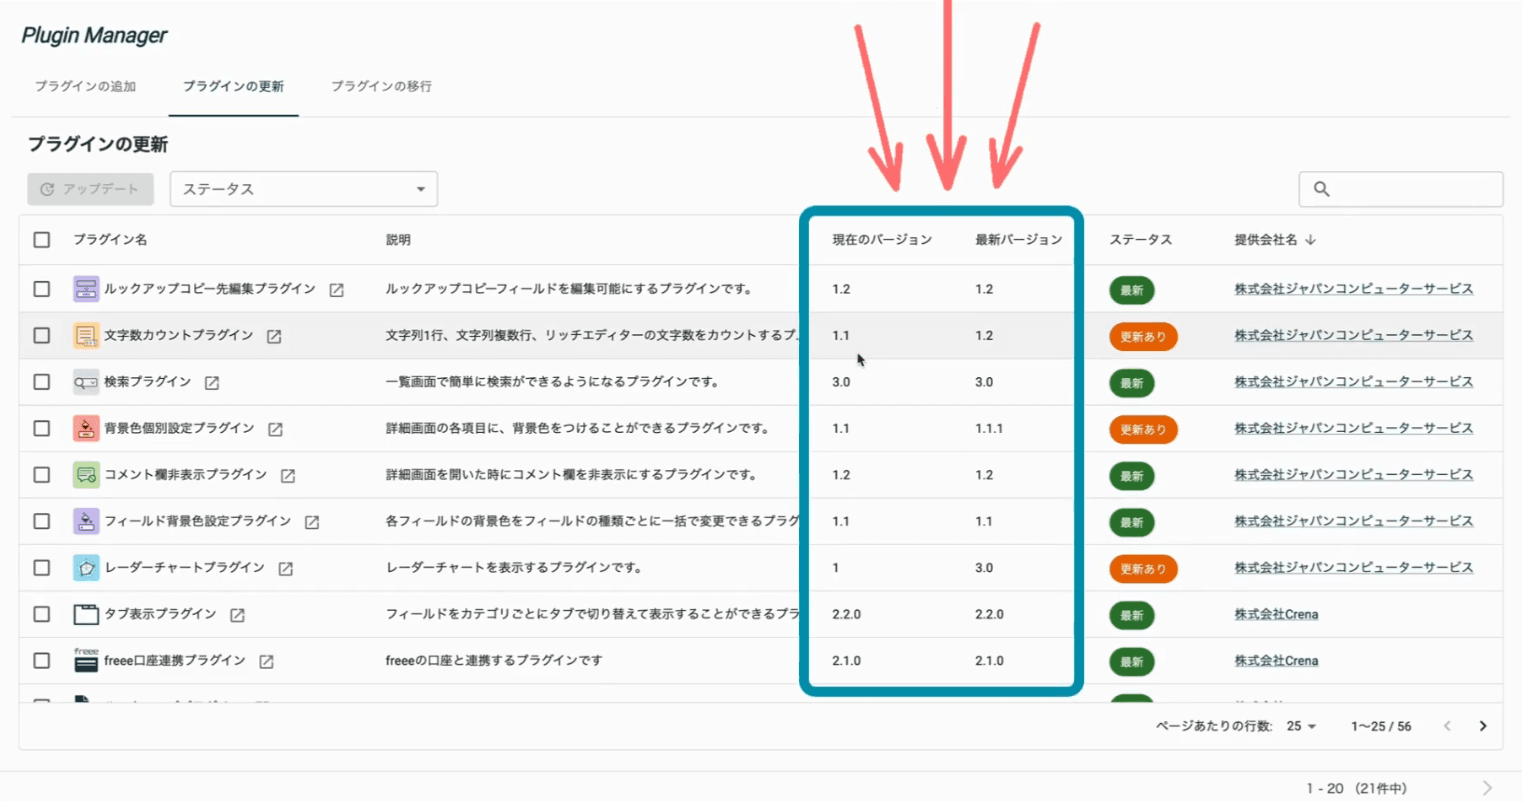Click the 最新バージョン column header
1522x801 pixels.
coord(1018,240)
